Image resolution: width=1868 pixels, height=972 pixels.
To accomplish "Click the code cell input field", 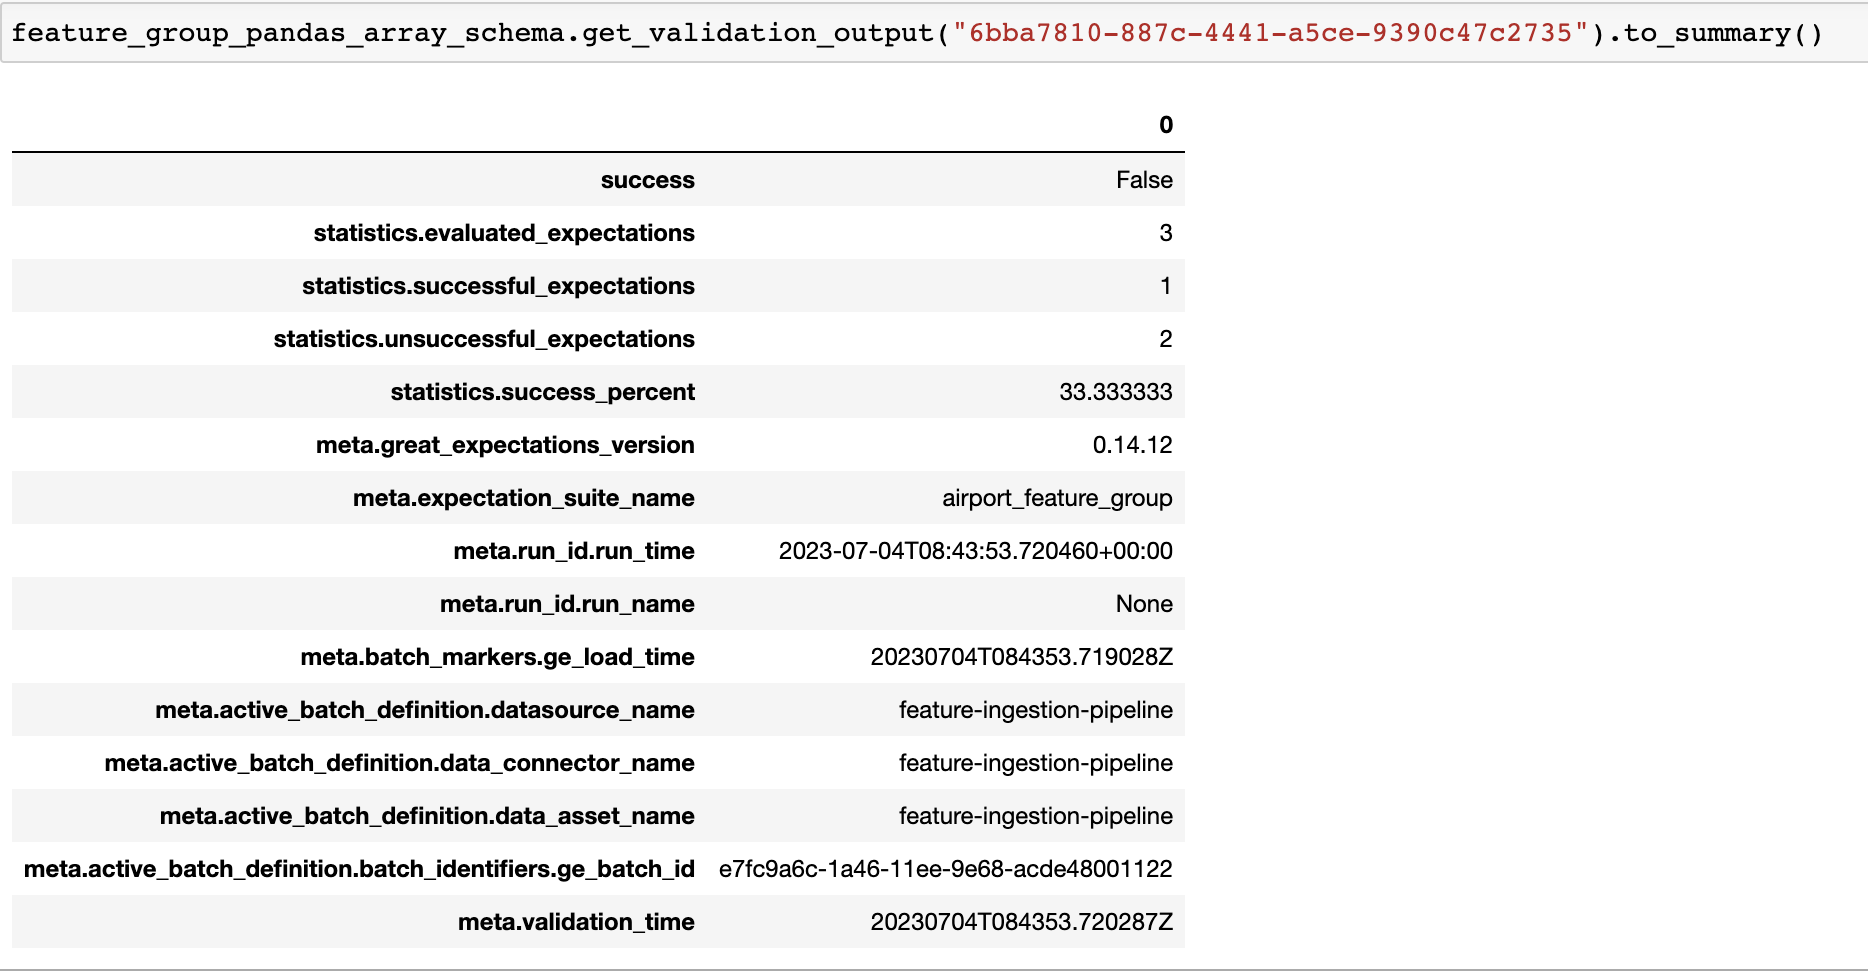I will [934, 32].
